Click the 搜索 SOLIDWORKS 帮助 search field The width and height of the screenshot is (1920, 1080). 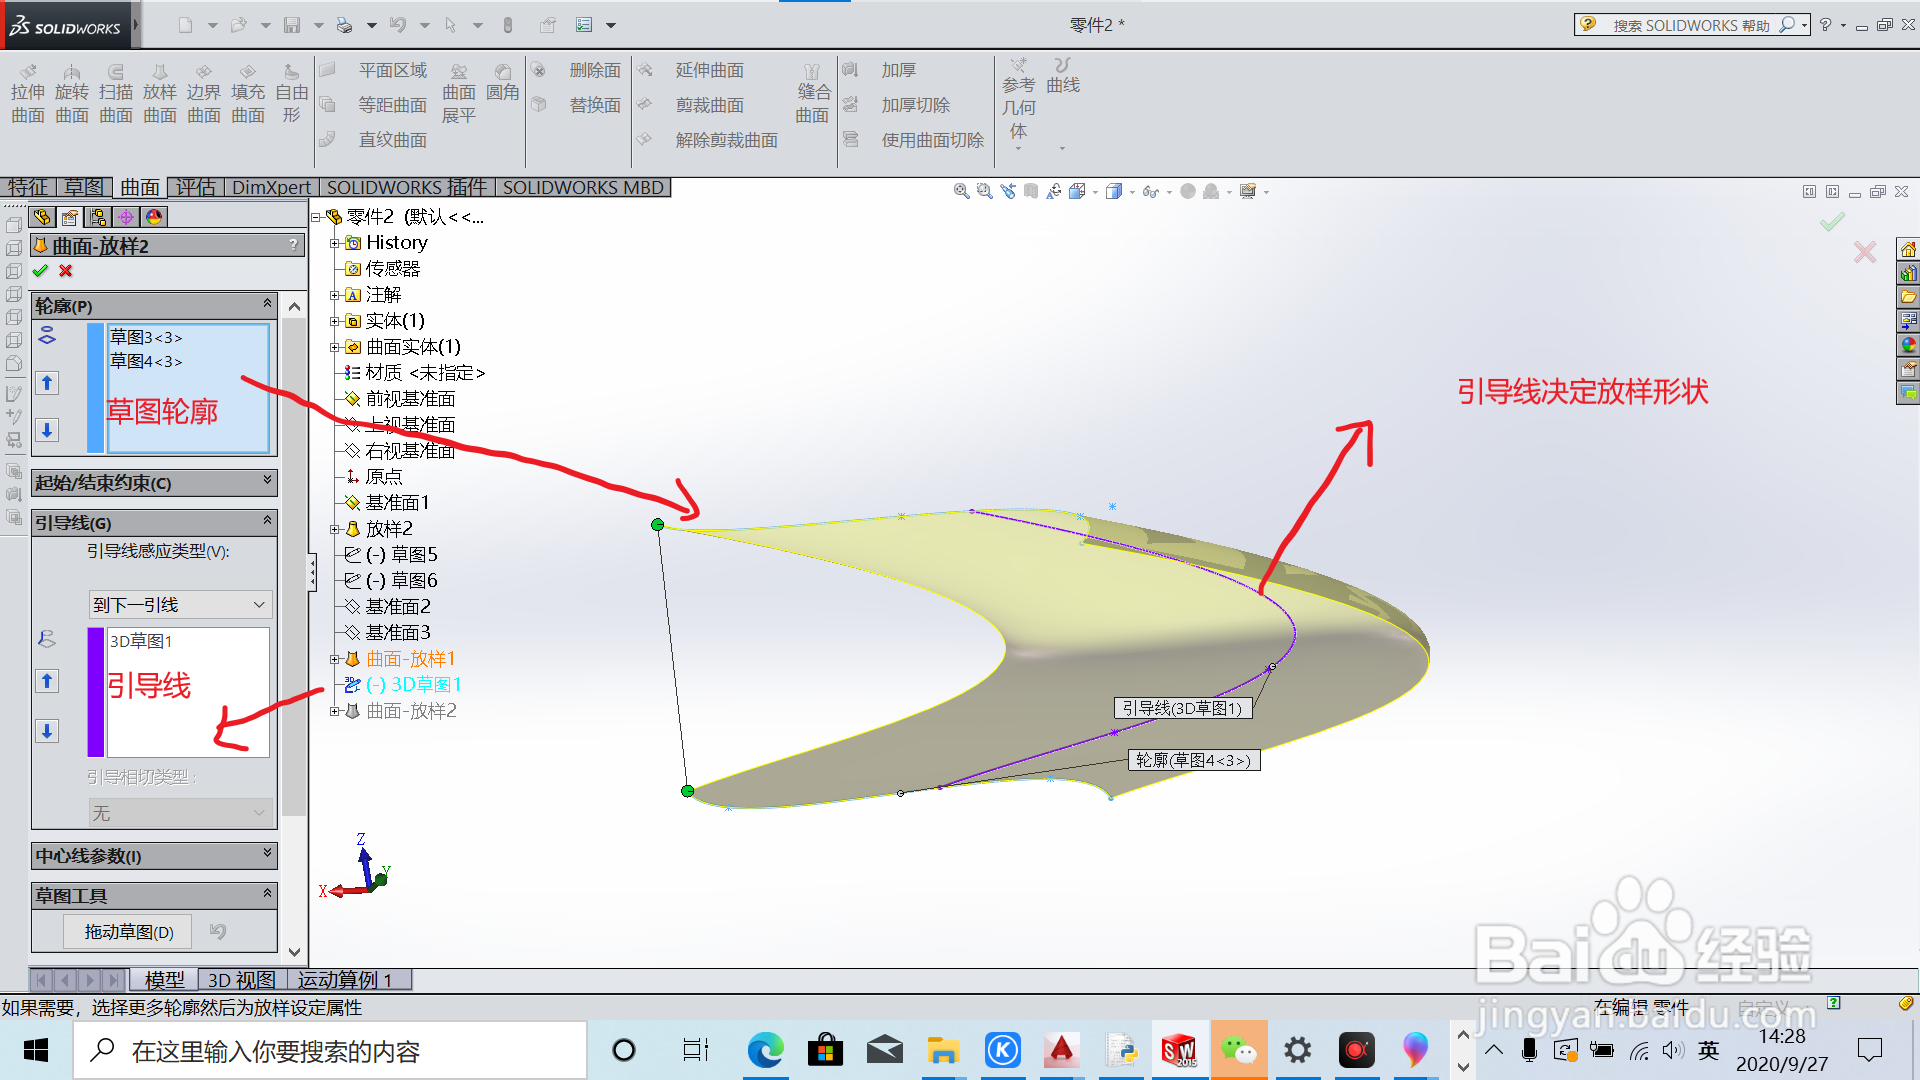(1690, 25)
